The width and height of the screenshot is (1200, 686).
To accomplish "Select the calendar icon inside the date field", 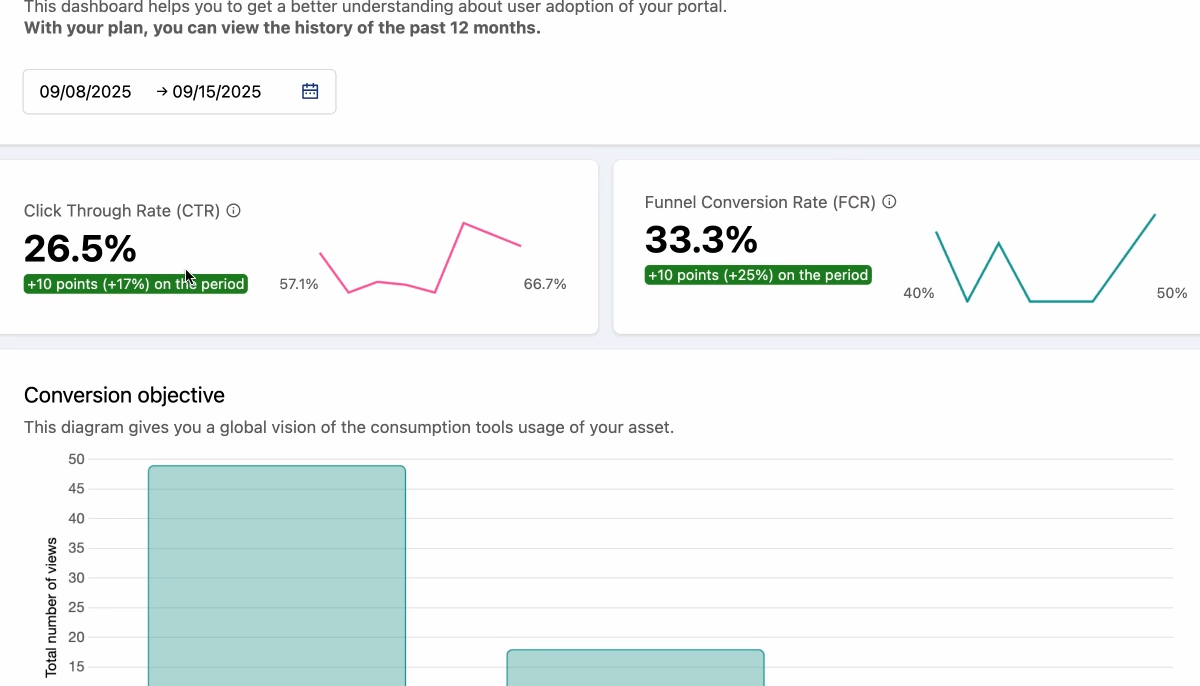I will pyautogui.click(x=310, y=90).
